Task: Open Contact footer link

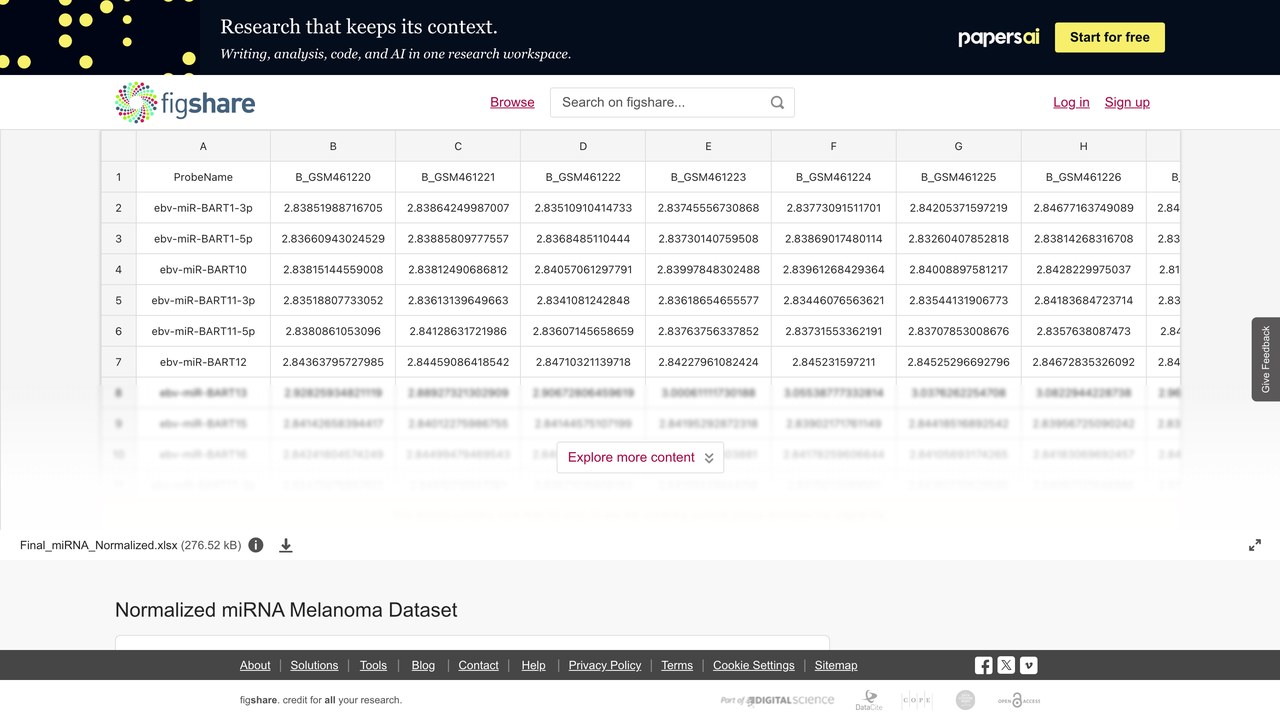Action: tap(478, 665)
